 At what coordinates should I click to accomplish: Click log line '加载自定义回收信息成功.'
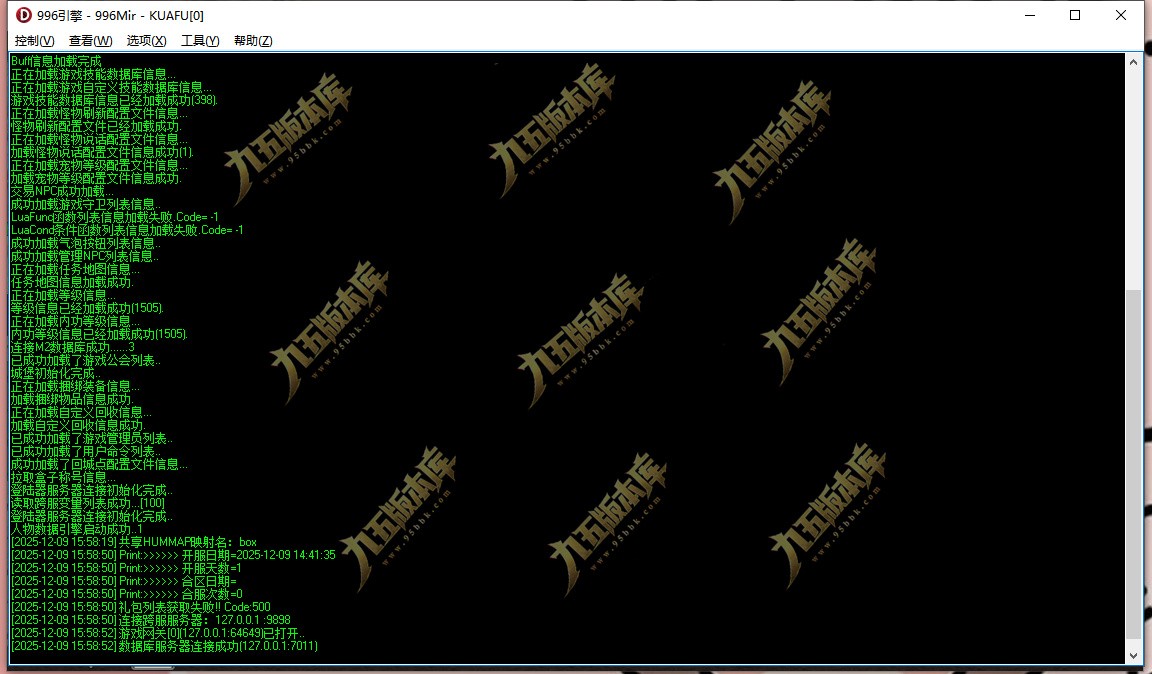pyautogui.click(x=78, y=425)
